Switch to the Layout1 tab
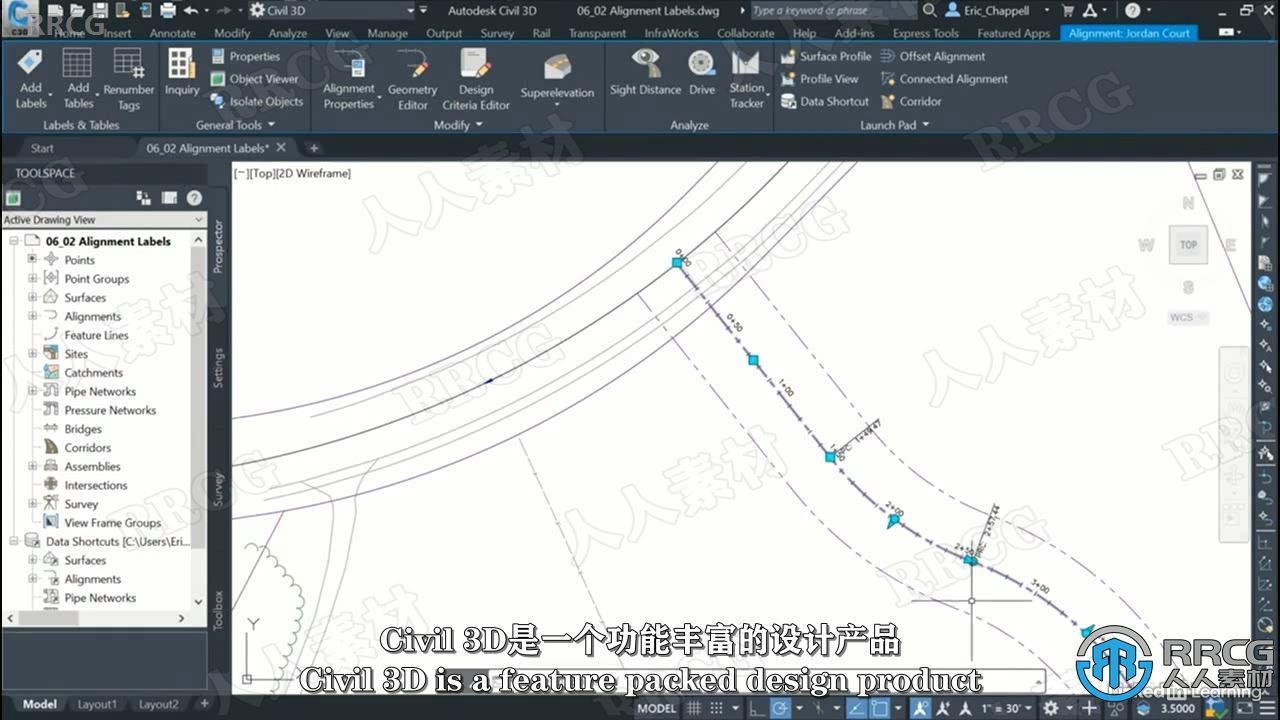This screenshot has height=720, width=1280. coord(97,704)
